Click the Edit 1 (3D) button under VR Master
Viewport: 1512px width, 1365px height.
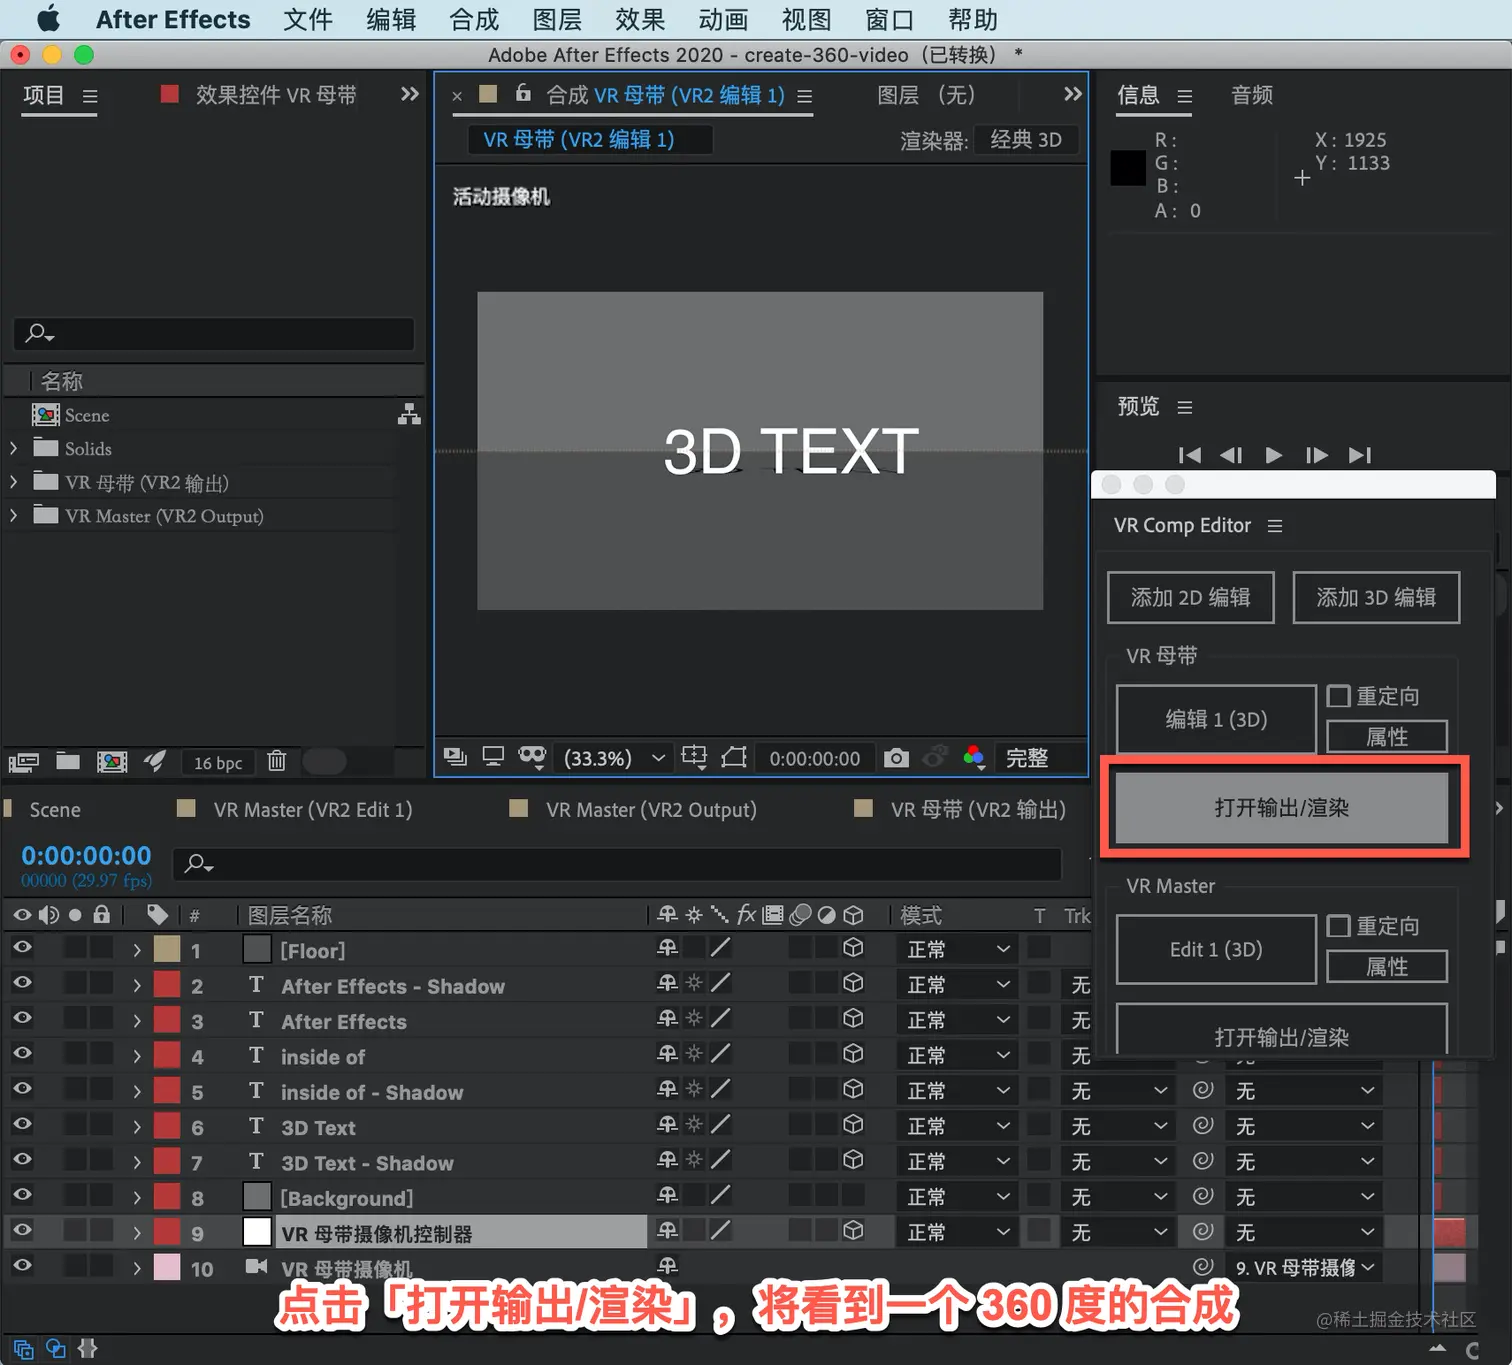[1216, 949]
